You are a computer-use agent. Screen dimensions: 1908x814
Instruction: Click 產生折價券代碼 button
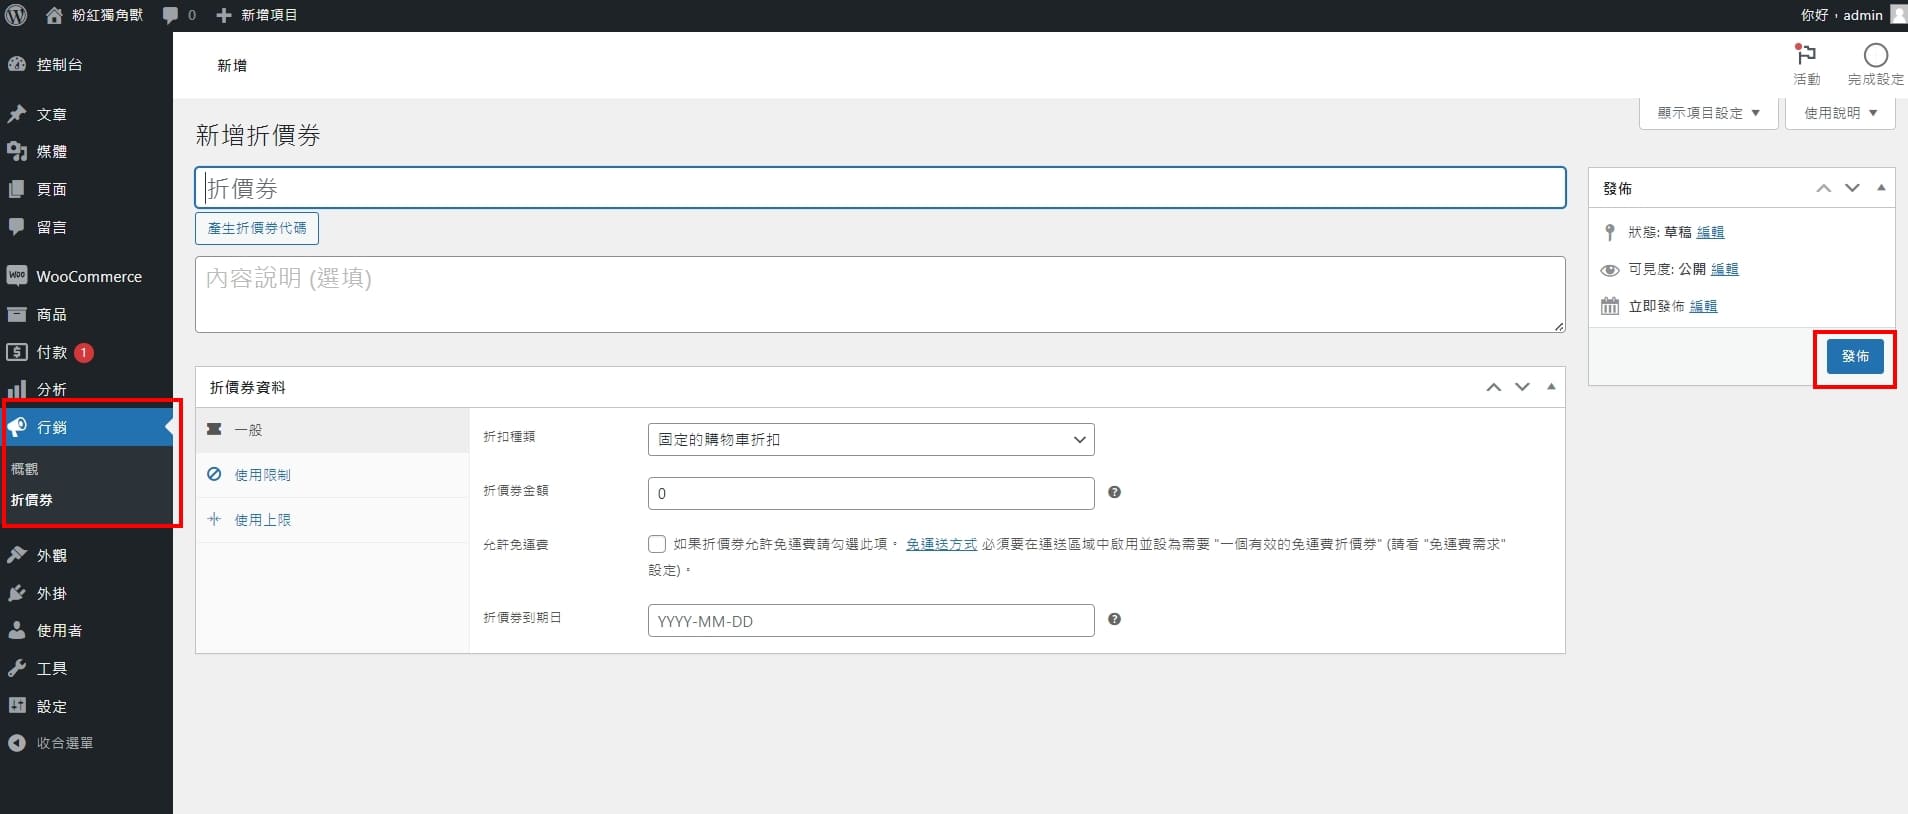click(x=257, y=228)
